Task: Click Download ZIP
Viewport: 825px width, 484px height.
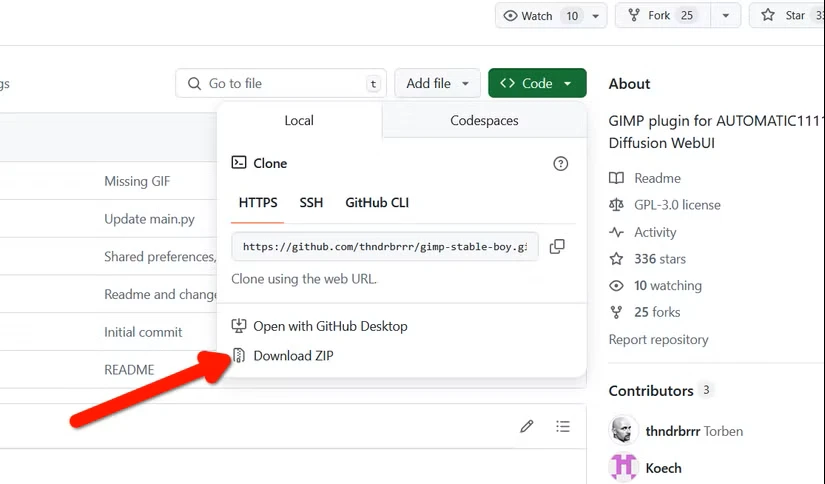Action: 293,356
